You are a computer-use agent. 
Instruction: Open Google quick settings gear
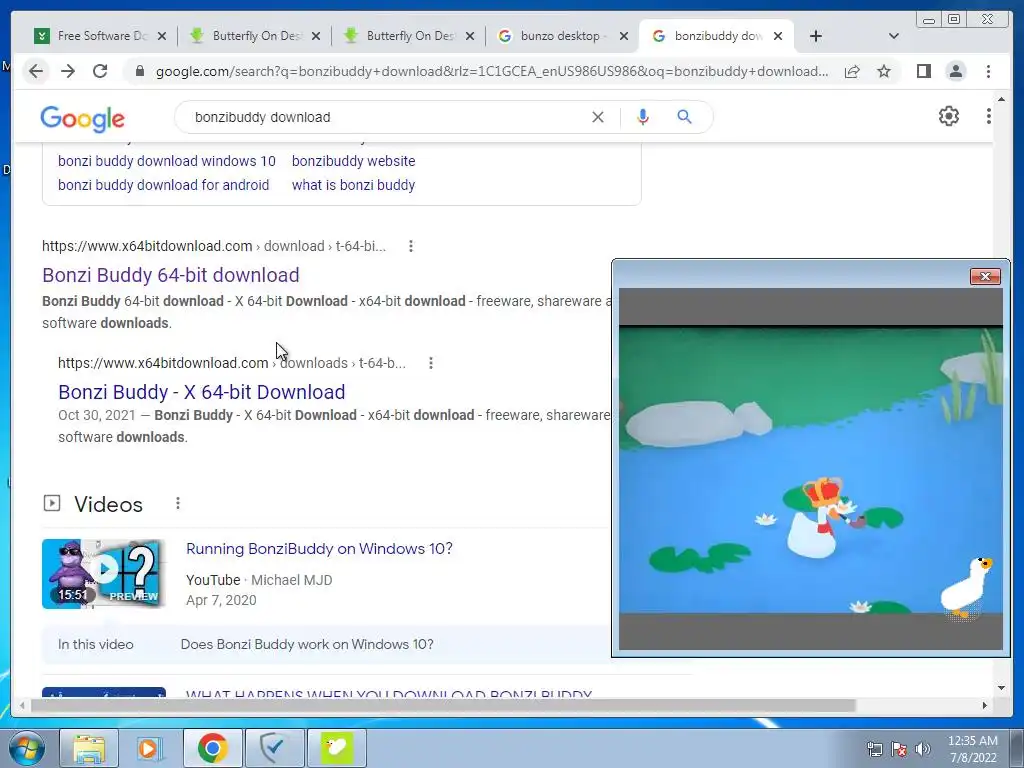click(949, 116)
